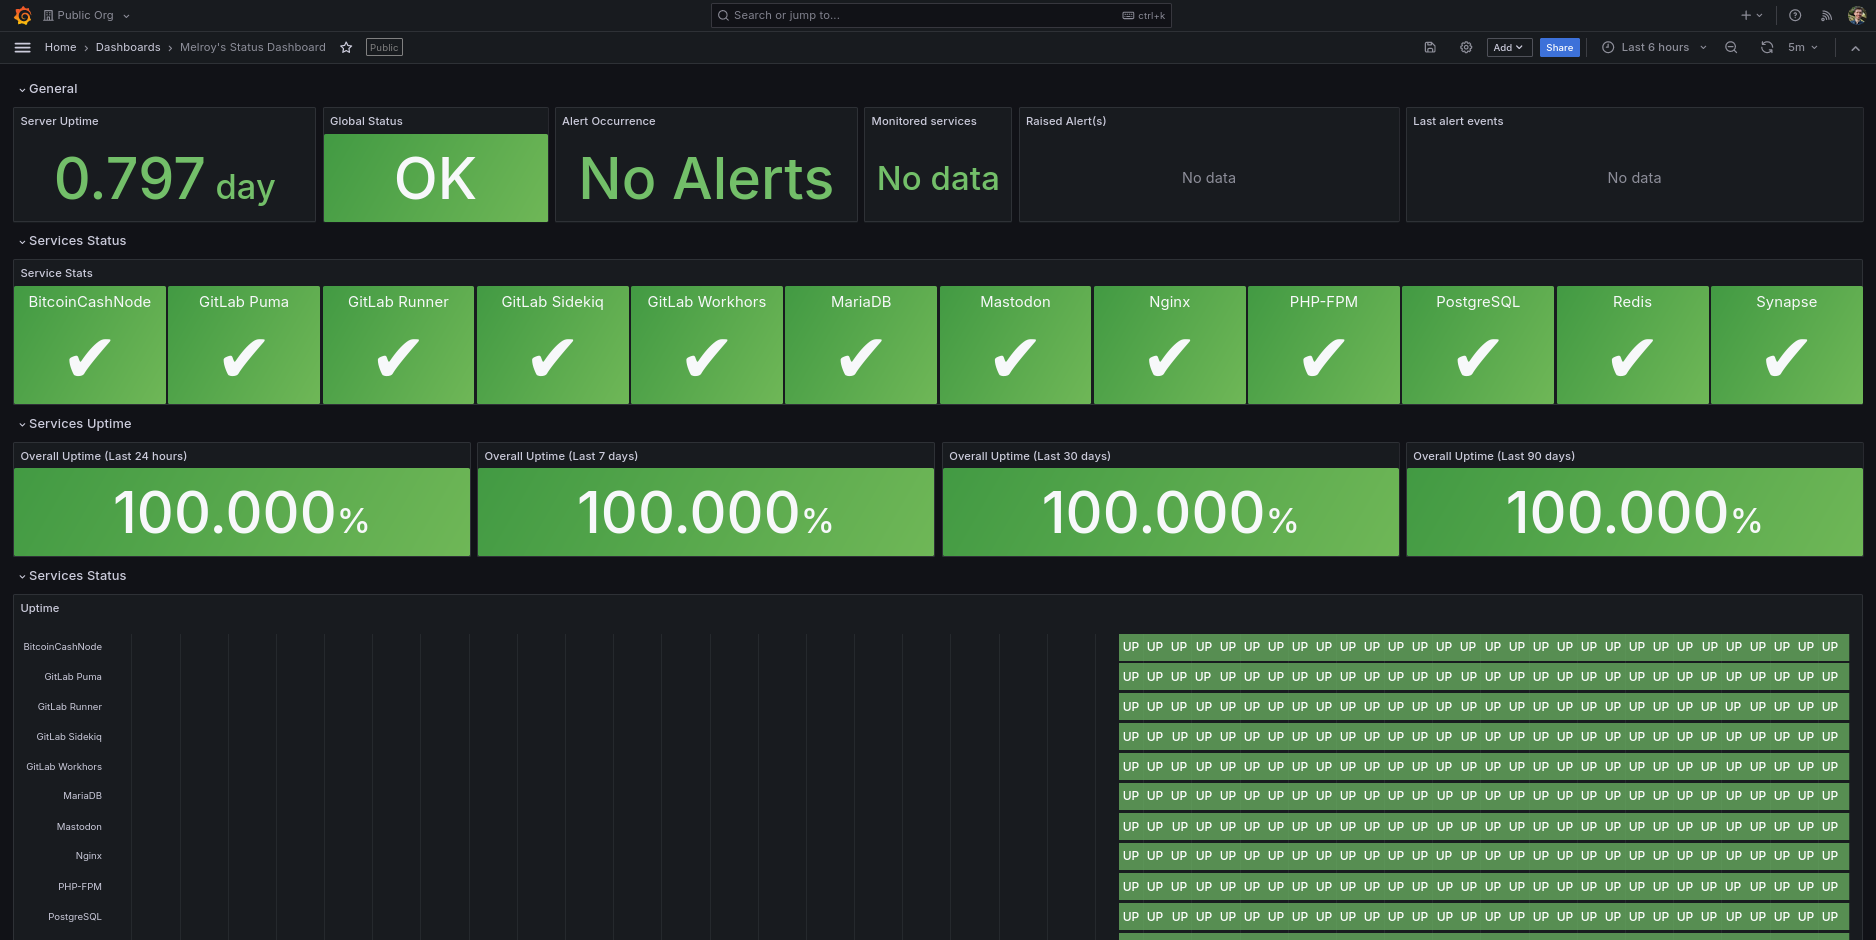Click the Overall Uptime (Last 30 days) title

coord(1030,456)
